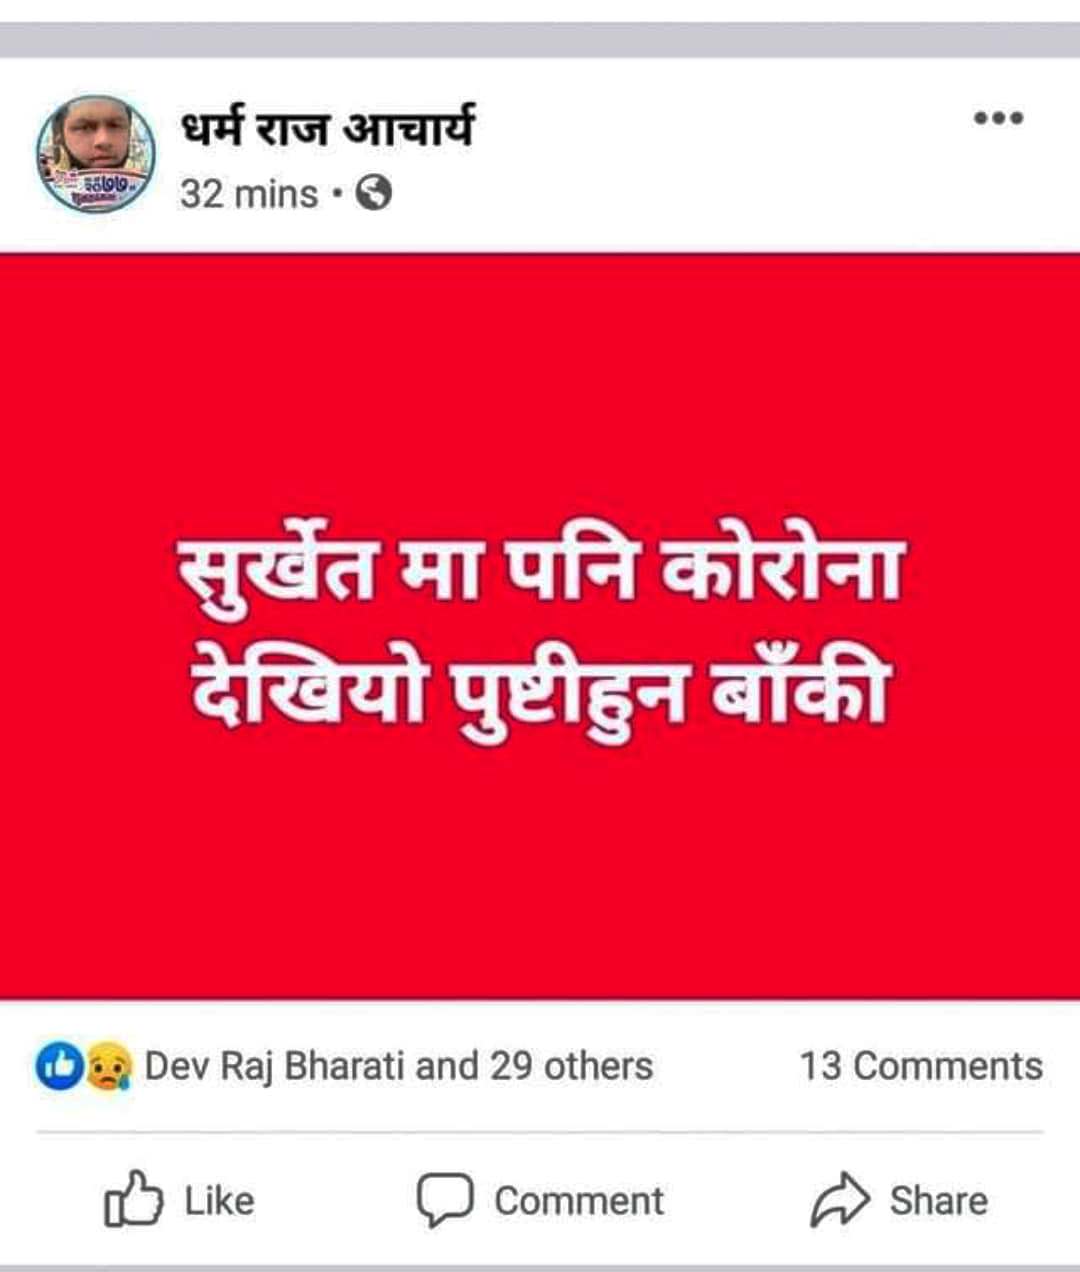Screen dimensions: 1080x1272
Task: Click the speech bubble Comment icon
Action: coord(444,1200)
